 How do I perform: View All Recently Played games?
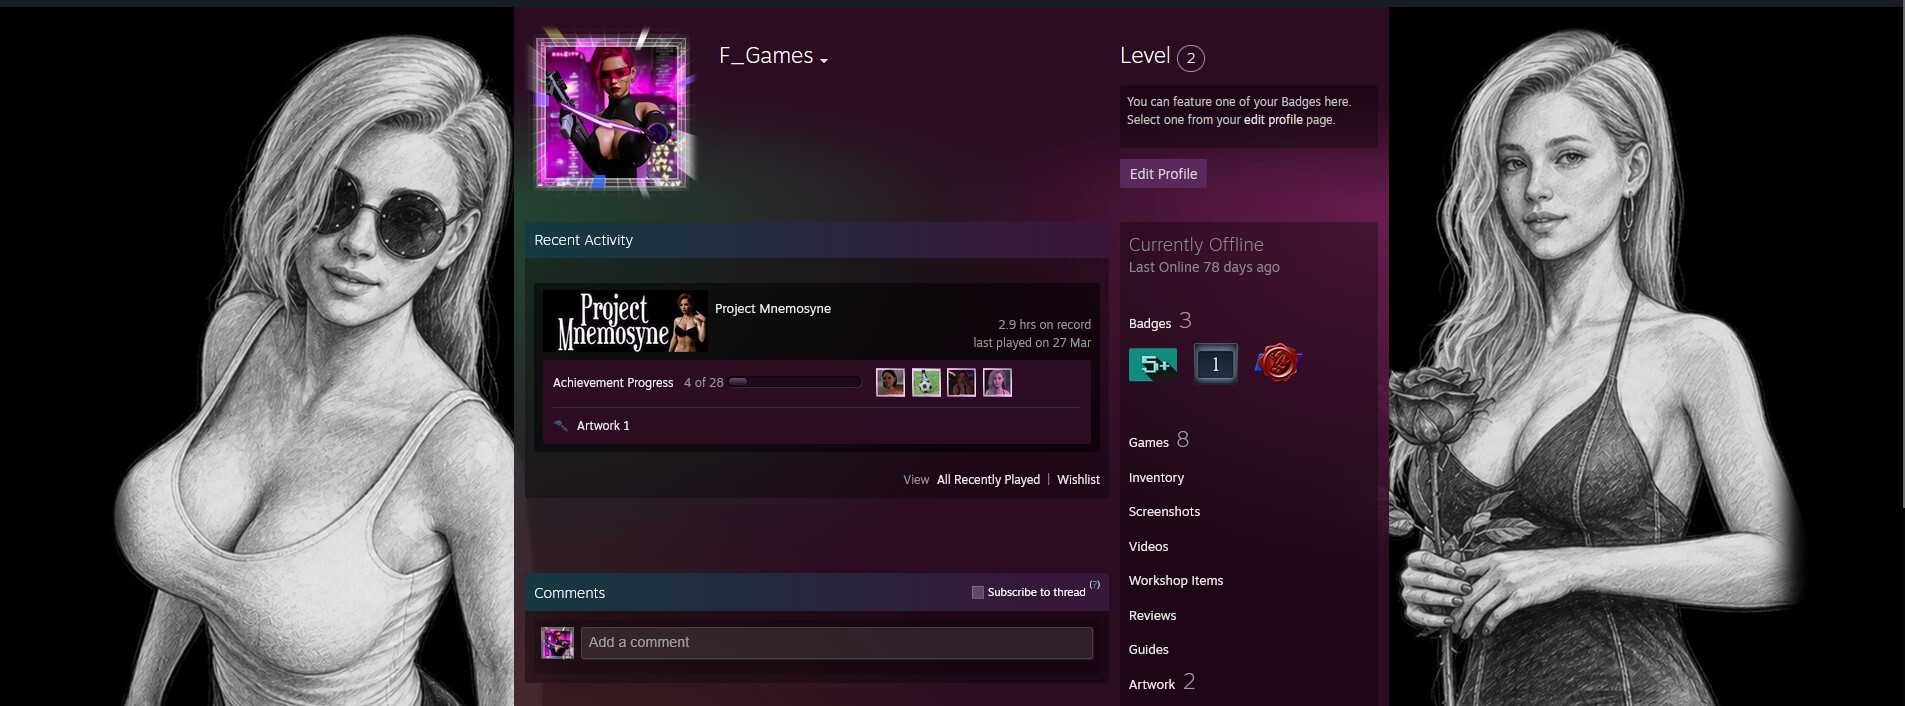tap(988, 480)
